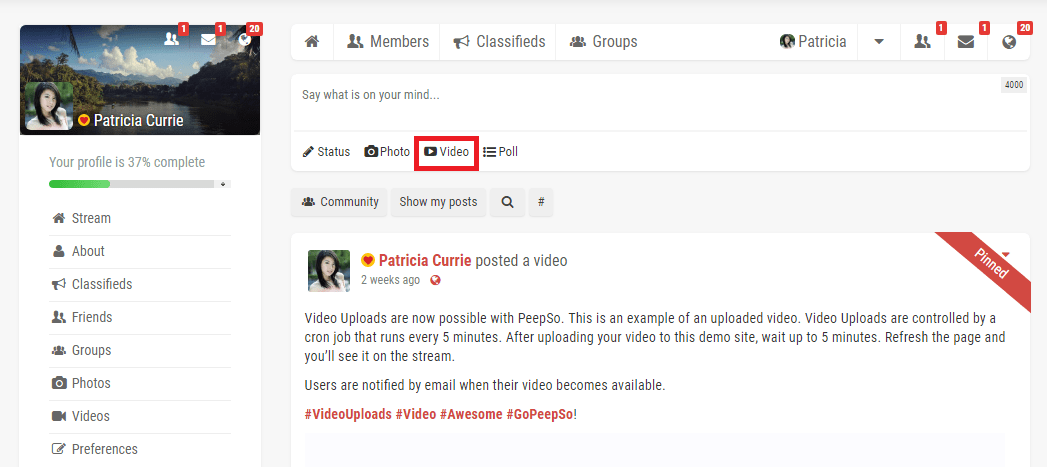Open Patricia Currie name on cover
The width and height of the screenshot is (1047, 467).
click(138, 120)
